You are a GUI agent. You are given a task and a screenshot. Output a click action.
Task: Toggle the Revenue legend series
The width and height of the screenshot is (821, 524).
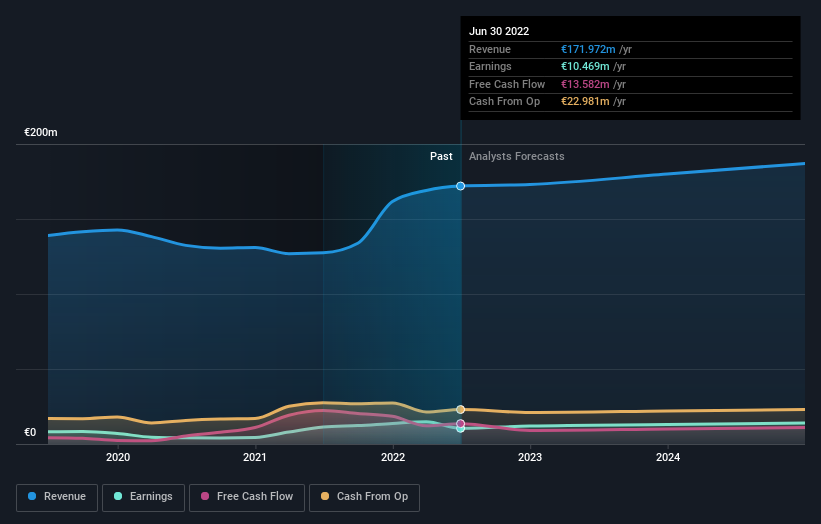click(57, 497)
